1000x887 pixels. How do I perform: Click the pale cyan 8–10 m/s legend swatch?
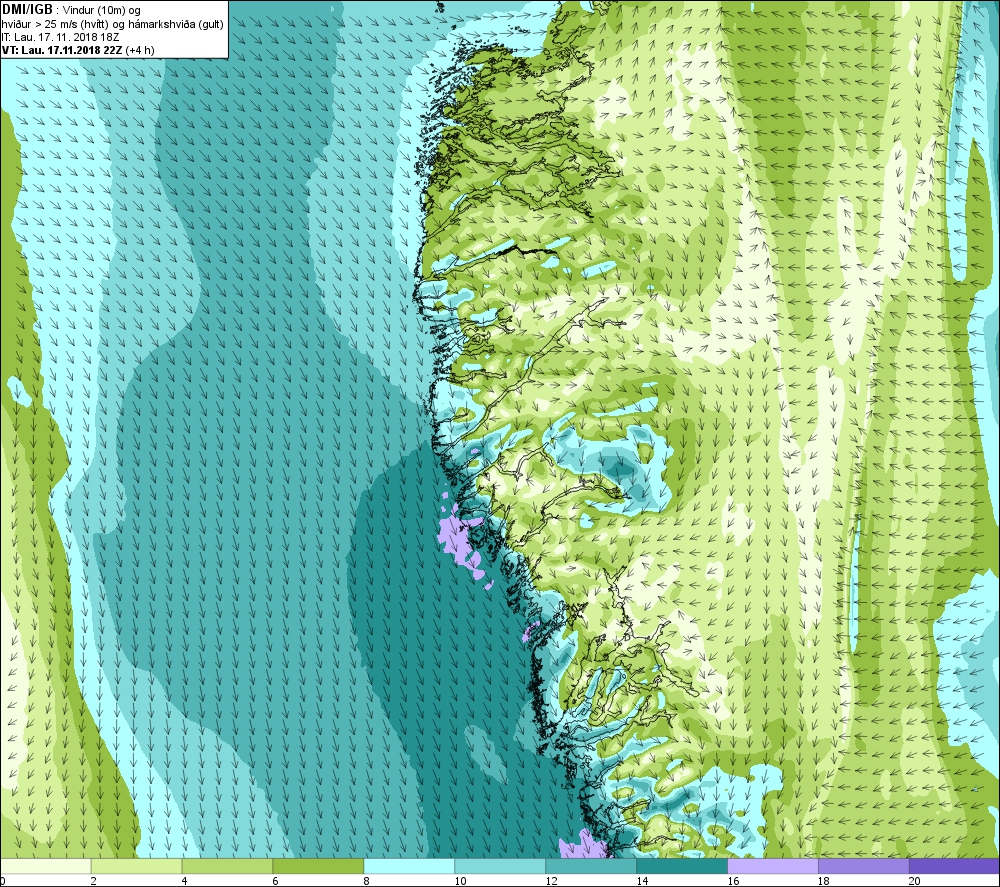click(409, 866)
